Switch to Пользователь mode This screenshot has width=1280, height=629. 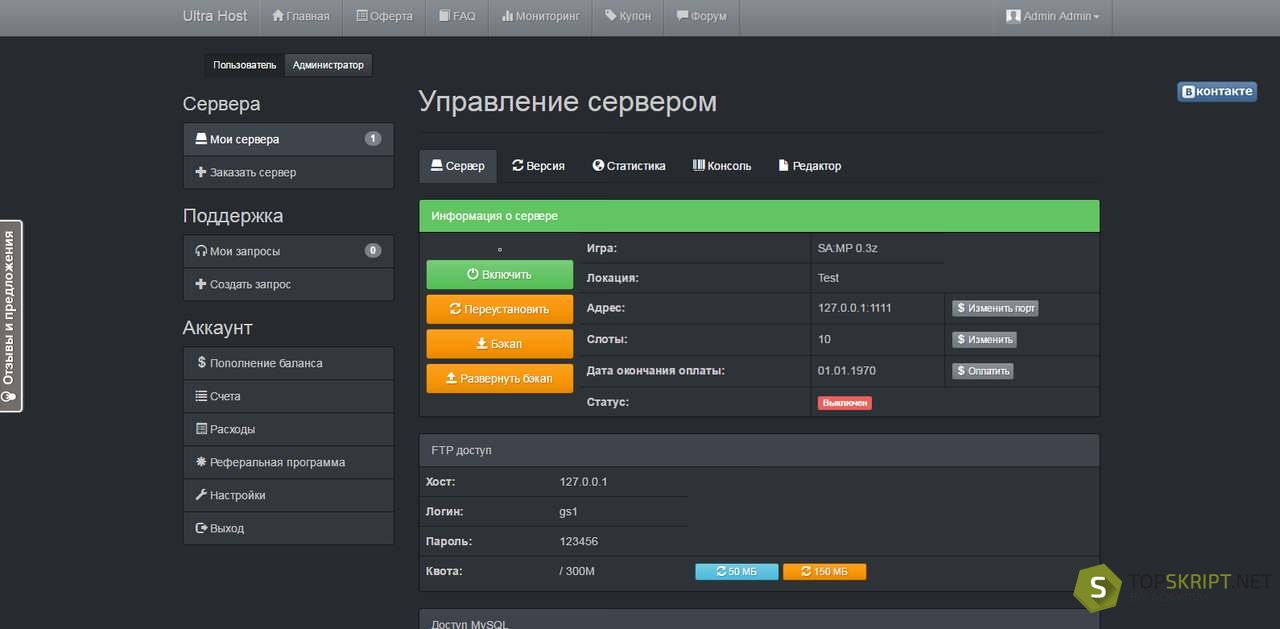[x=244, y=65]
